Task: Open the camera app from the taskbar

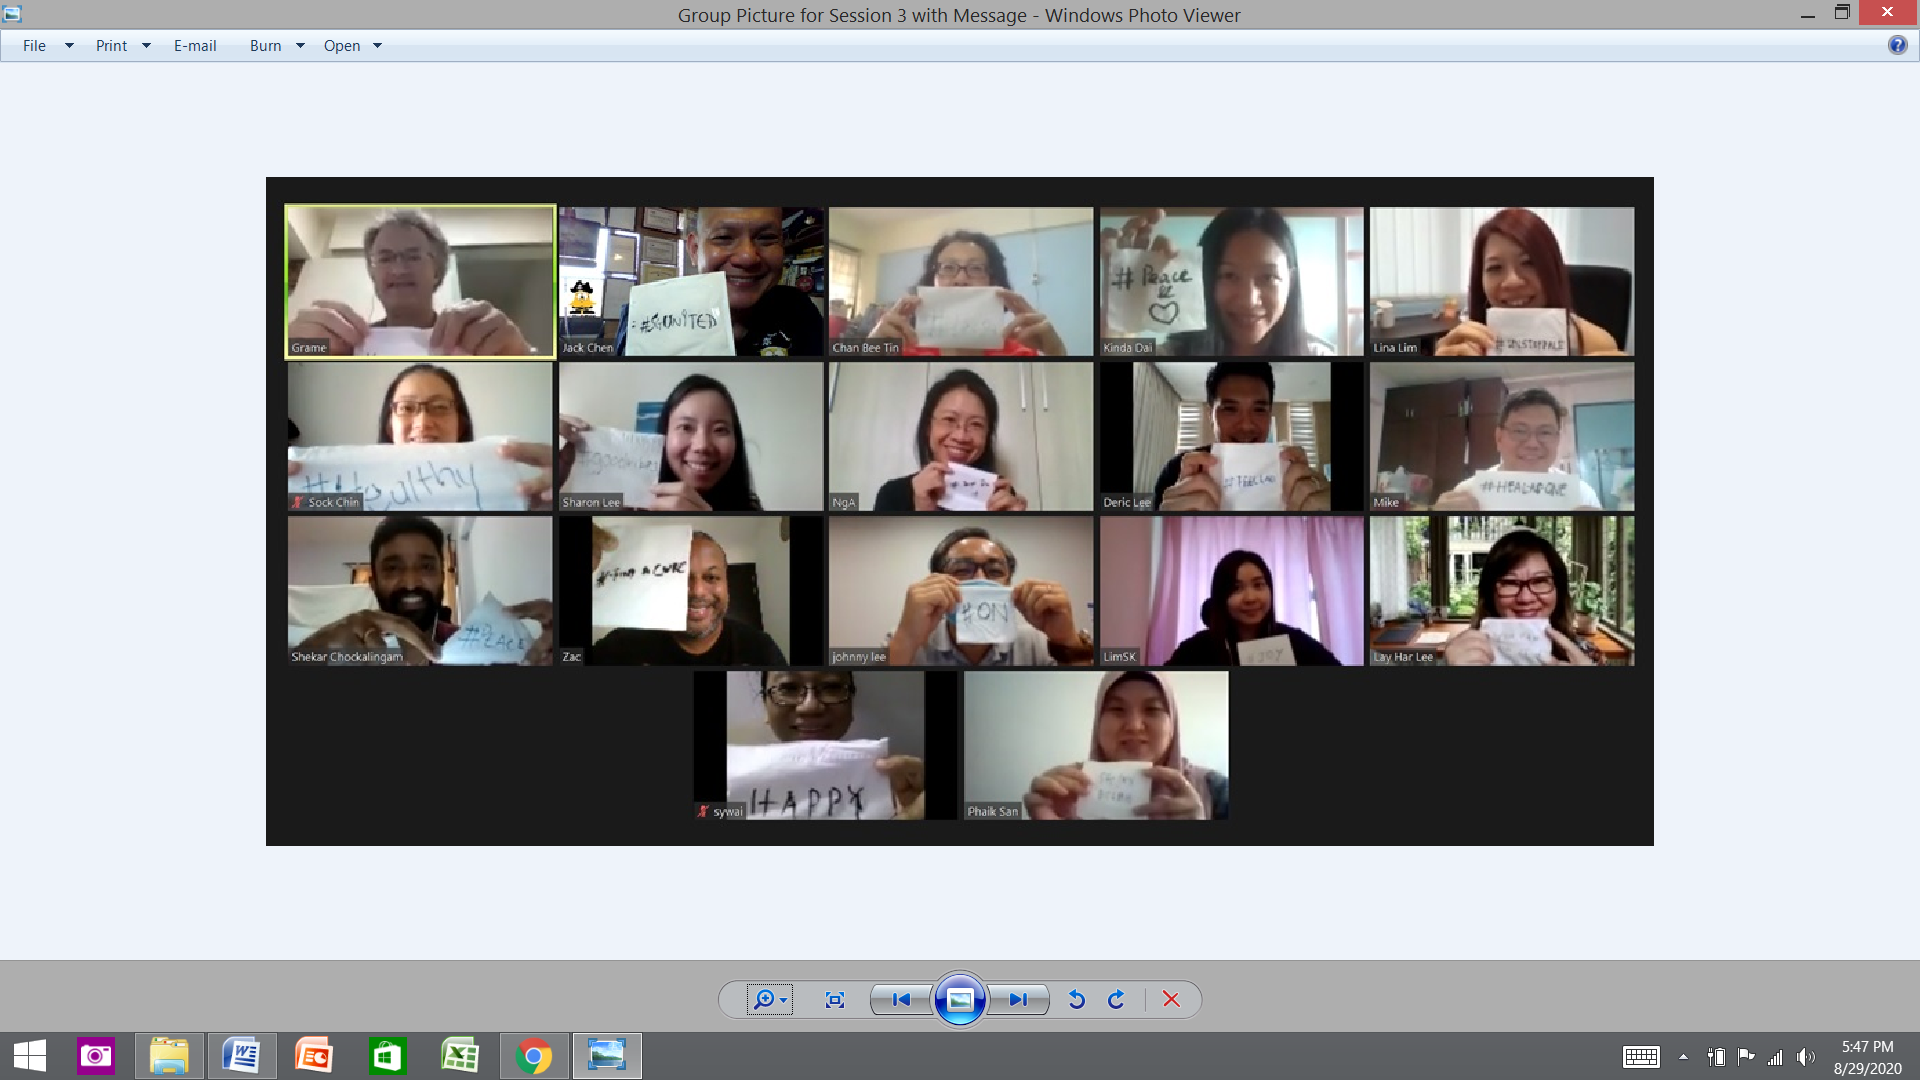Action: click(x=96, y=1055)
